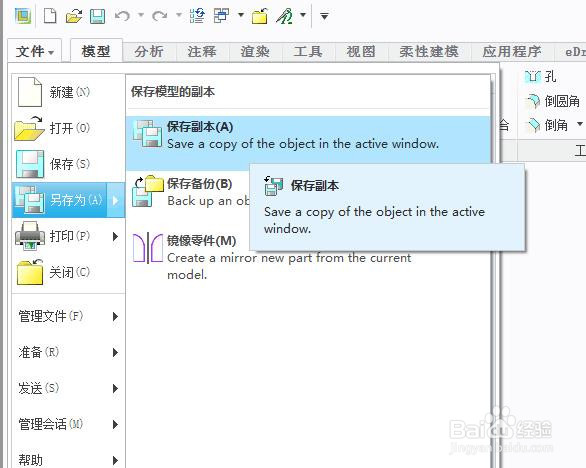
Task: Expand the arrow next to 打印(P)
Action: pyautogui.click(x=115, y=236)
